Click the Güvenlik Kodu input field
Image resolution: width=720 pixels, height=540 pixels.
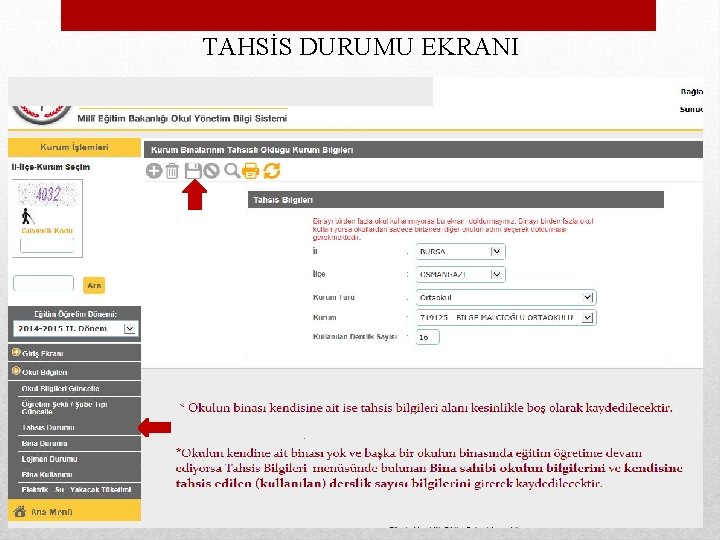coord(47,245)
